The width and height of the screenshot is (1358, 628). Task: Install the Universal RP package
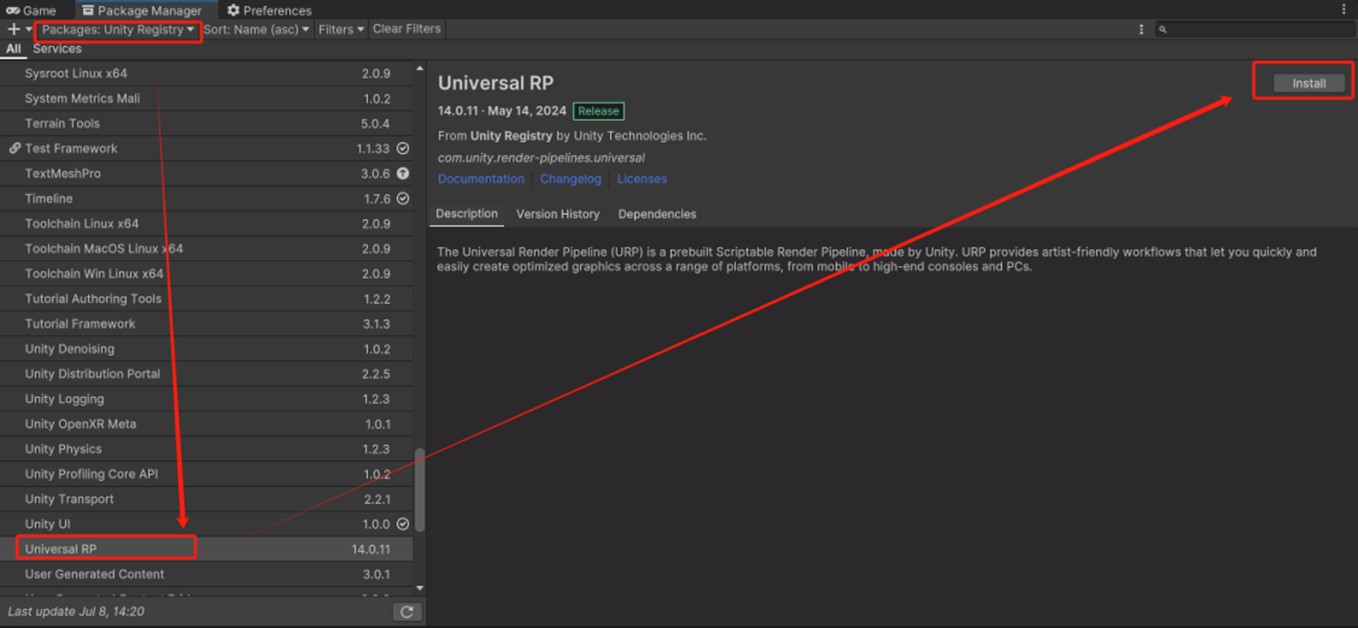click(x=1308, y=83)
